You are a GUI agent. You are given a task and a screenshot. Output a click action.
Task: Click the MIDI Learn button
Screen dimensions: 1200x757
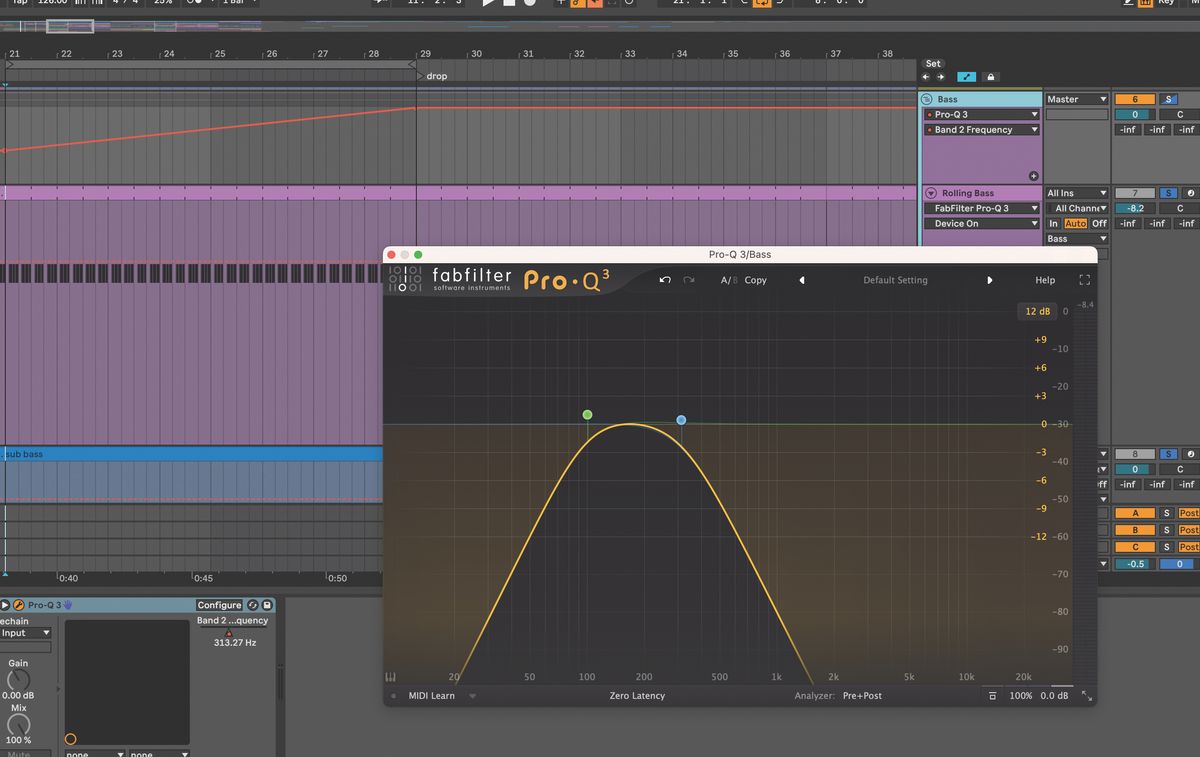coord(431,696)
